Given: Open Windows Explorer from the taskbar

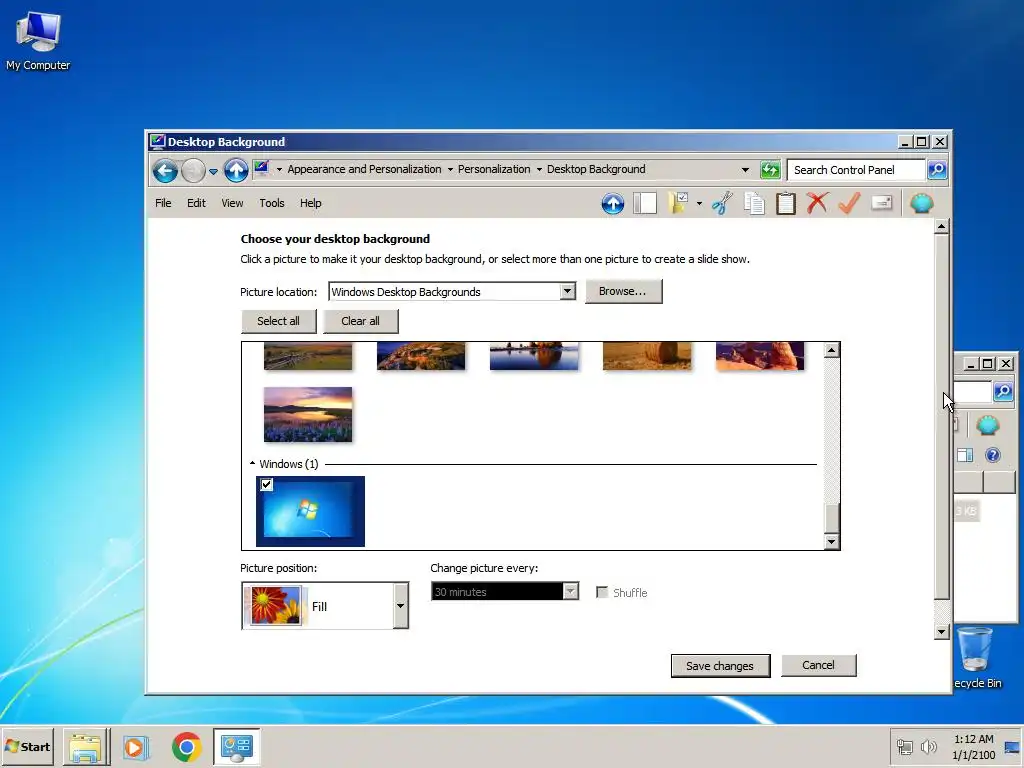Looking at the screenshot, I should click(86, 747).
